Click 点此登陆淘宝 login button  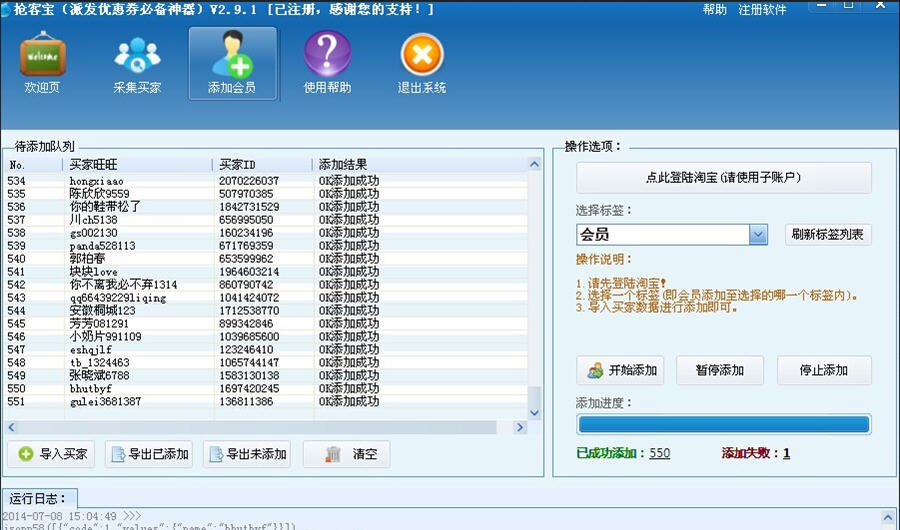pyautogui.click(x=724, y=178)
